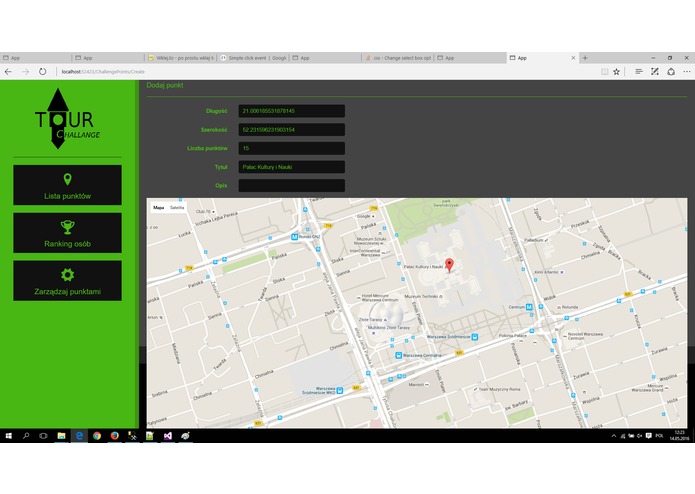Reload the page with the refresh icon

point(43,71)
